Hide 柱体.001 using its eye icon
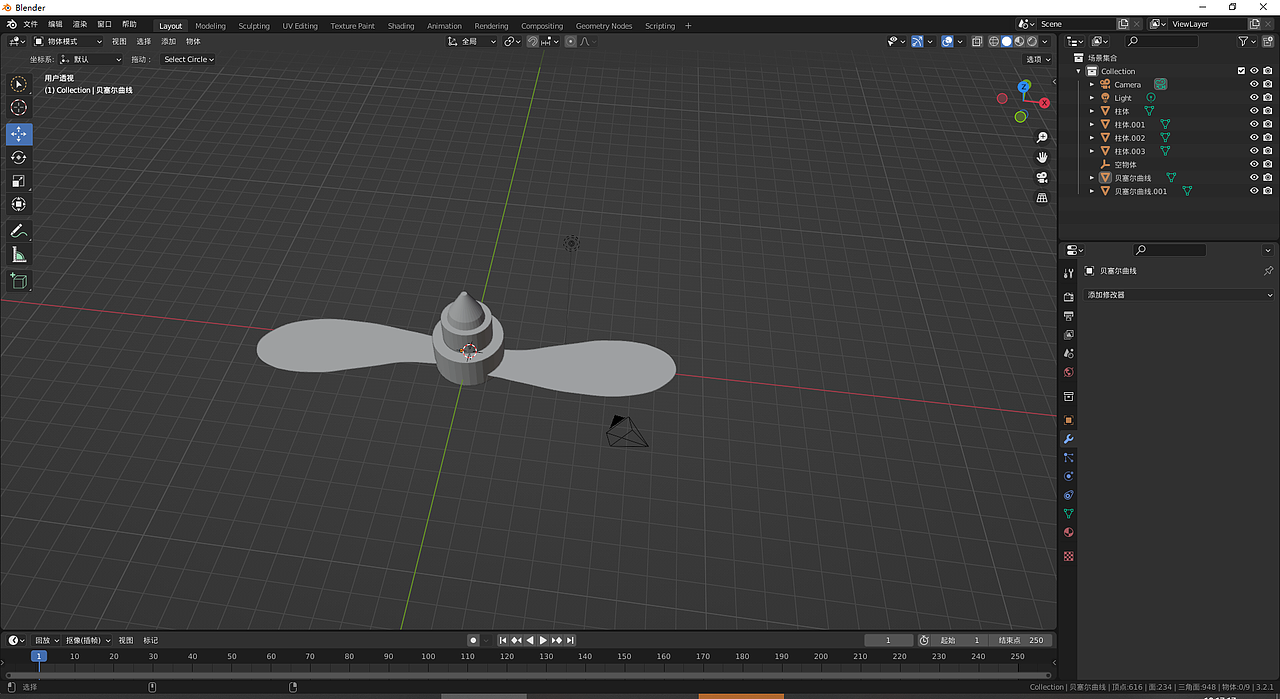The image size is (1280, 699). 1254,125
